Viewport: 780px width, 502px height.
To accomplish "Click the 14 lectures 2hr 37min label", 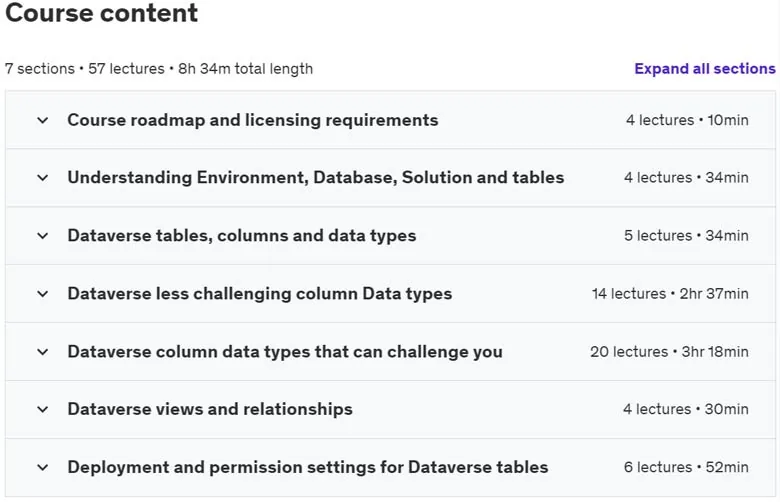I will coord(670,294).
